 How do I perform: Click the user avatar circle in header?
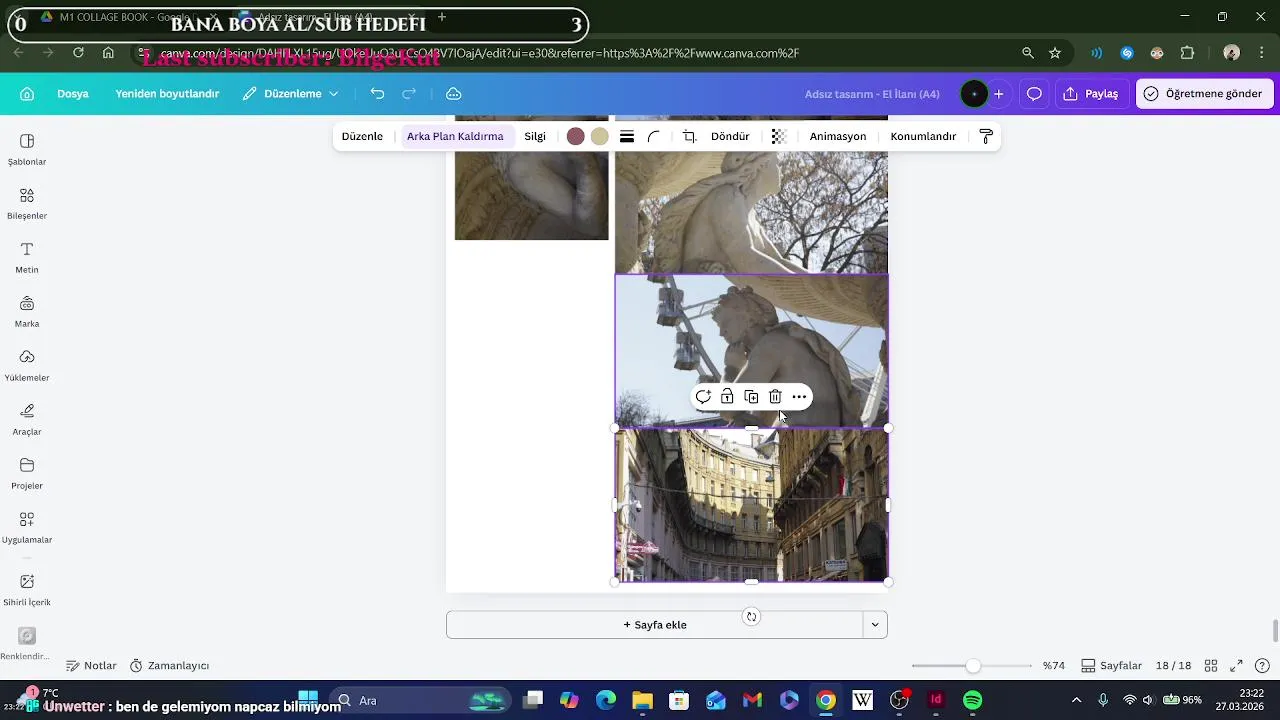tap(974, 94)
